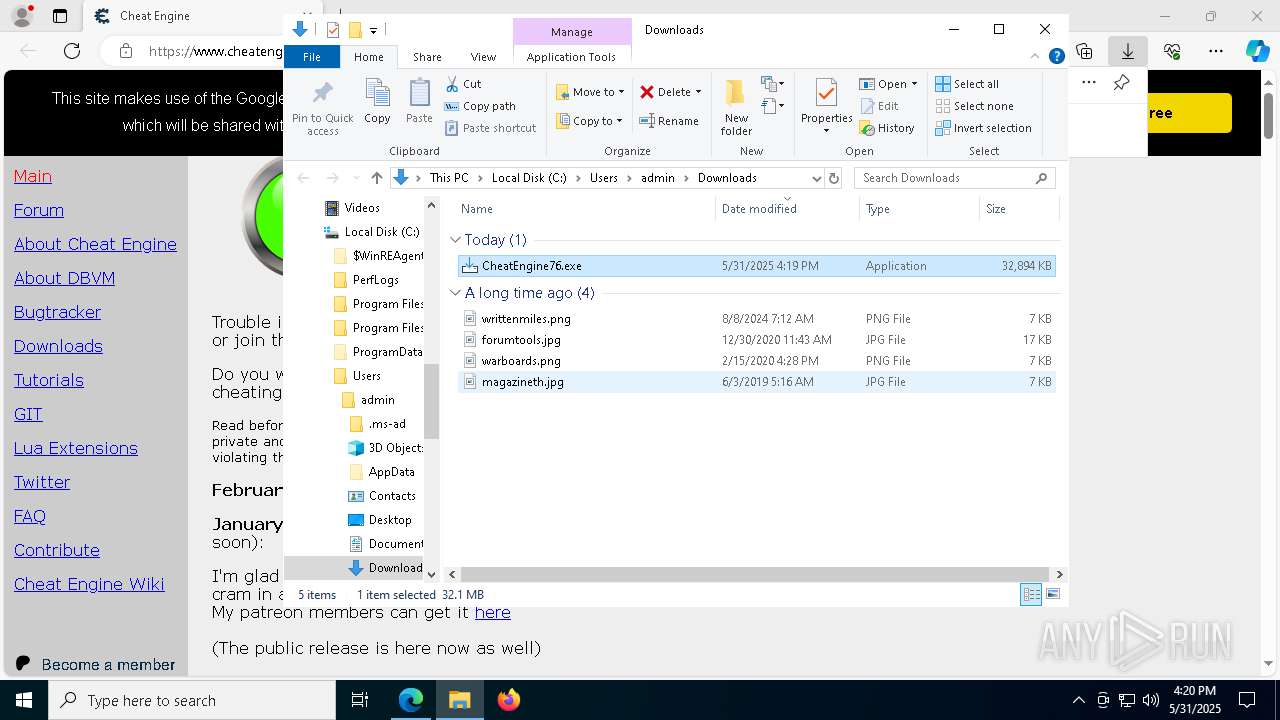Open Microsoft Edge from taskbar

411,700
